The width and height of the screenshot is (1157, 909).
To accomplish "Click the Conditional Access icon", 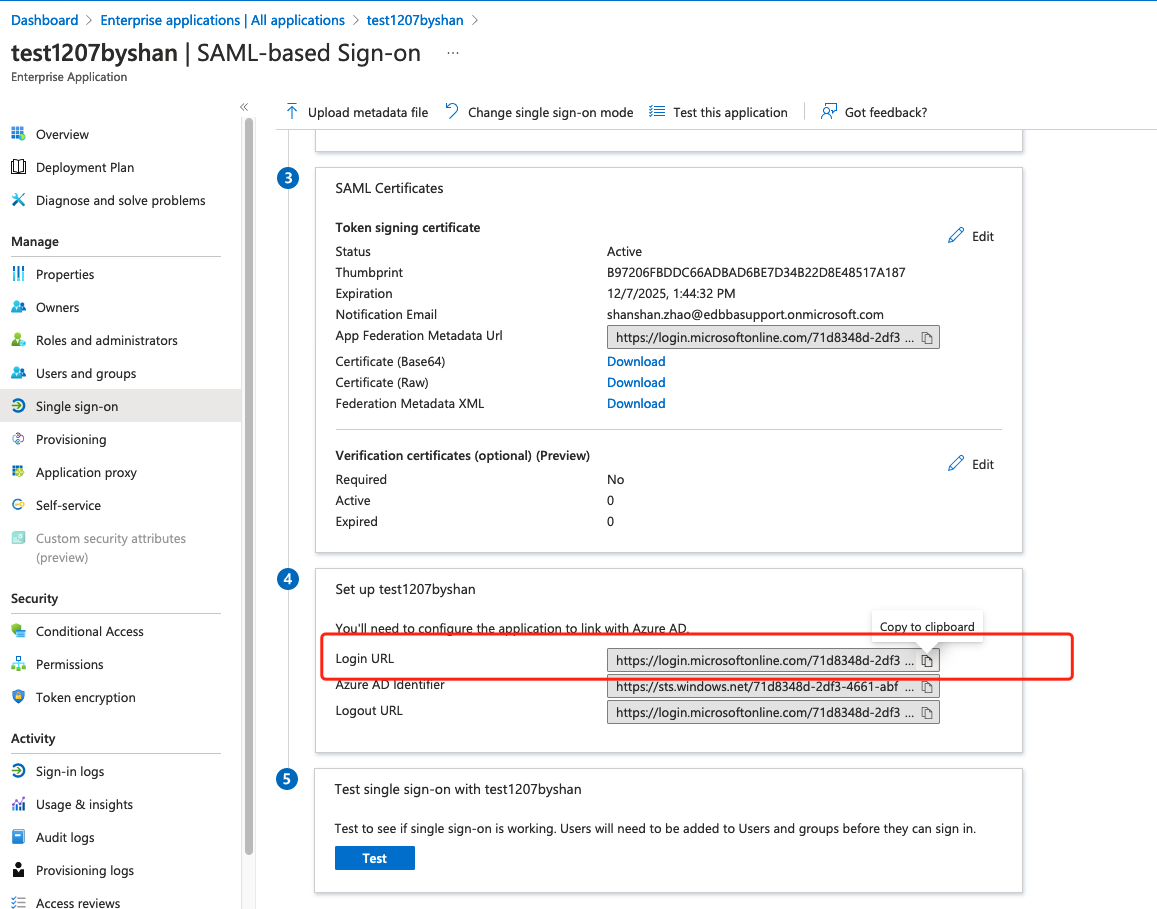I will click(18, 631).
